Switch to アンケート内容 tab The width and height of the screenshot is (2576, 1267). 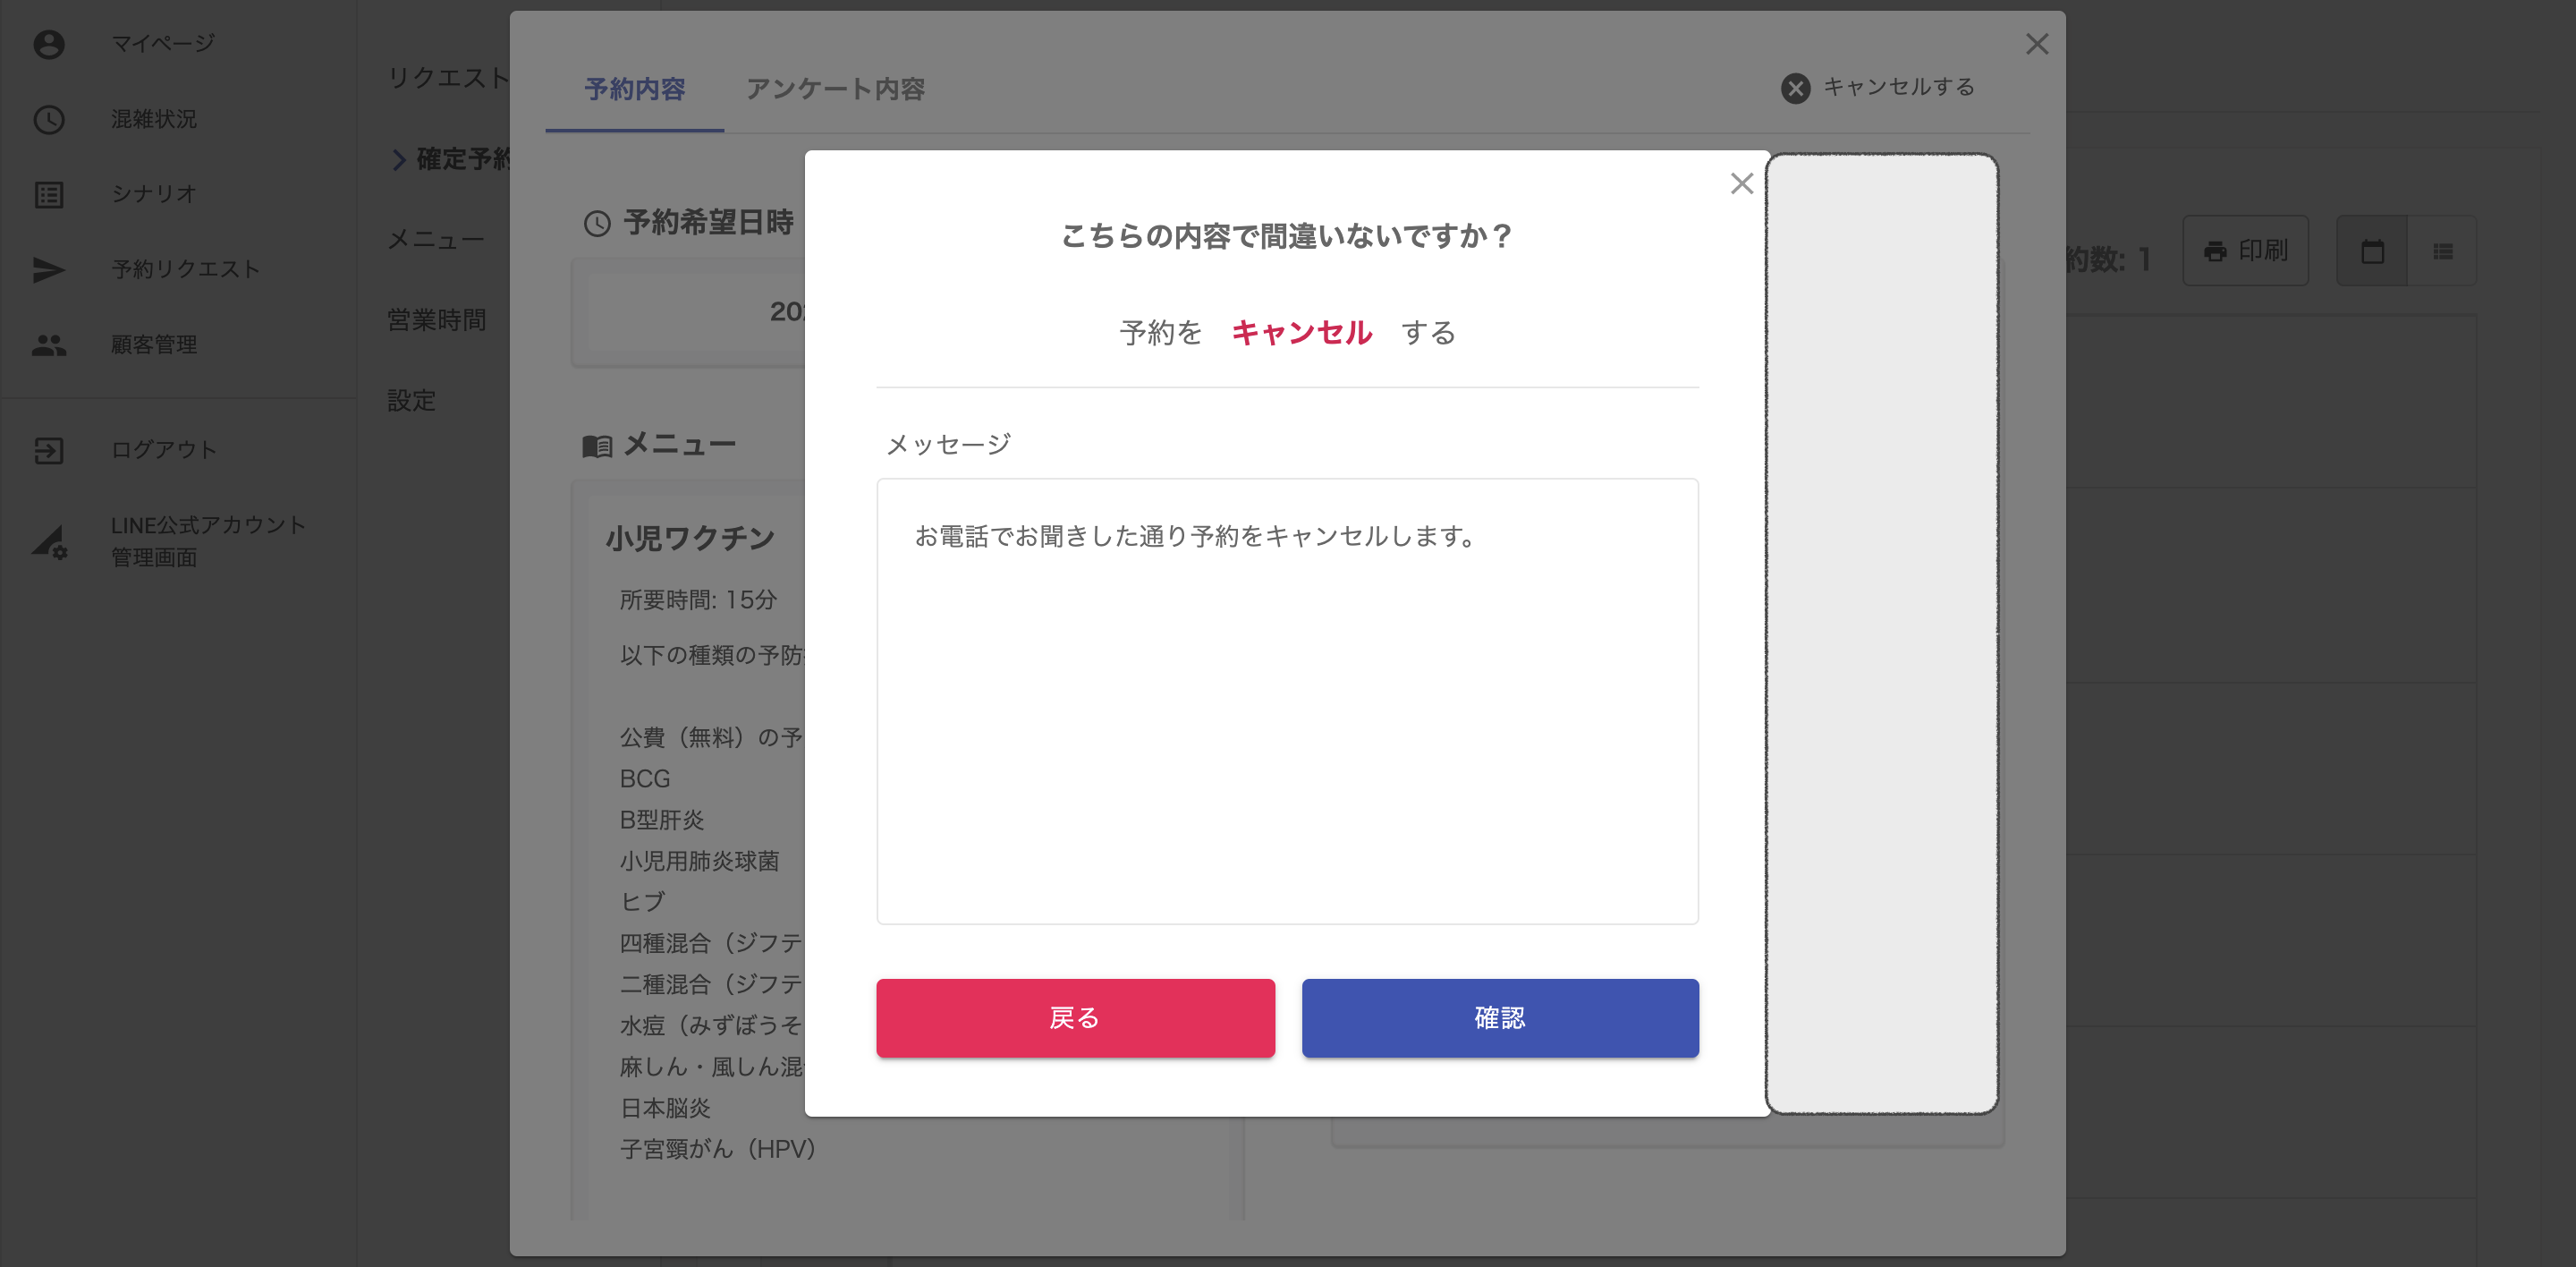tap(835, 89)
